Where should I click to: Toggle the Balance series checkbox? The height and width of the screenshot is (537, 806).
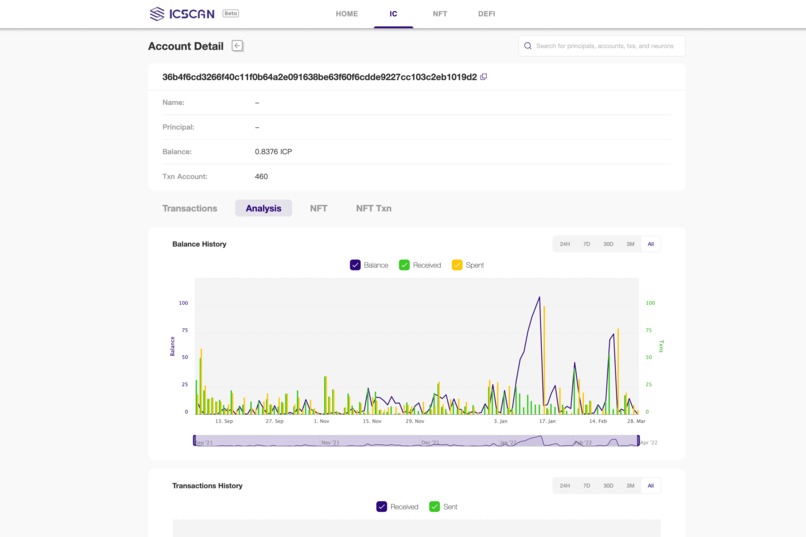pyautogui.click(x=355, y=265)
